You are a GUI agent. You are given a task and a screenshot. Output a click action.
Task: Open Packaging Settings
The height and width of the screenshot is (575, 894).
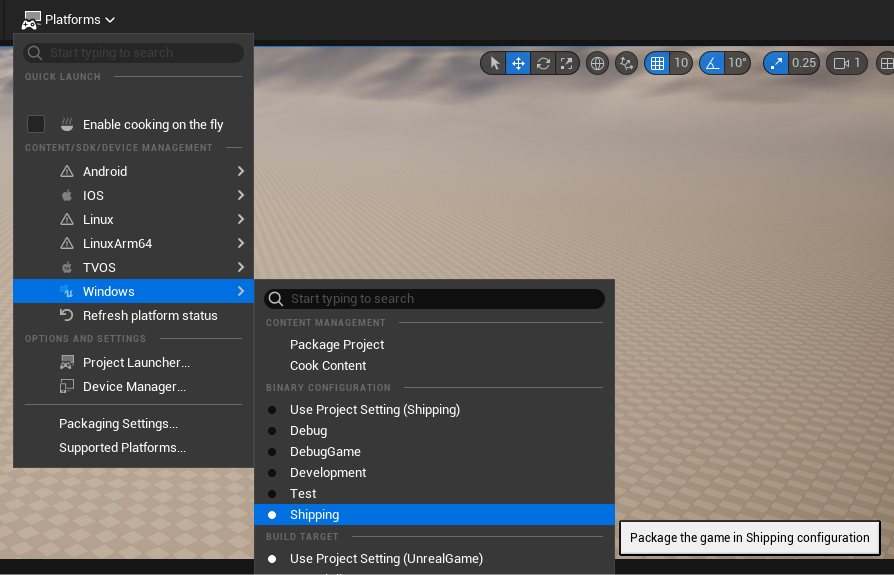point(118,423)
